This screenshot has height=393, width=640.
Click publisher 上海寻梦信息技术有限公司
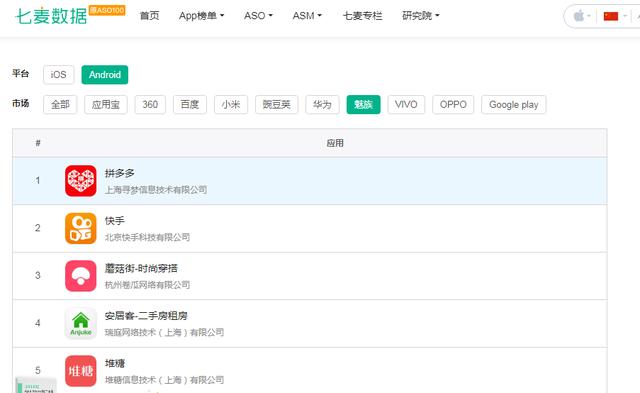pos(156,190)
